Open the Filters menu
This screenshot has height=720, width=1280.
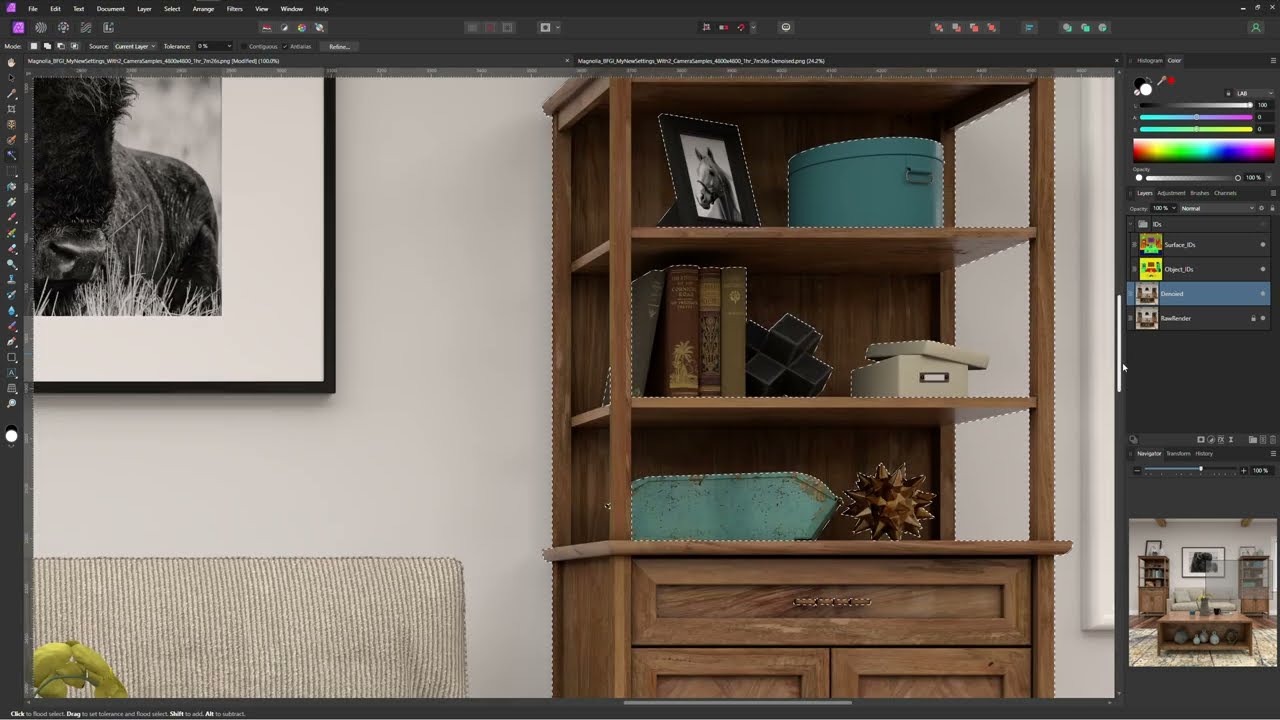pyautogui.click(x=234, y=9)
